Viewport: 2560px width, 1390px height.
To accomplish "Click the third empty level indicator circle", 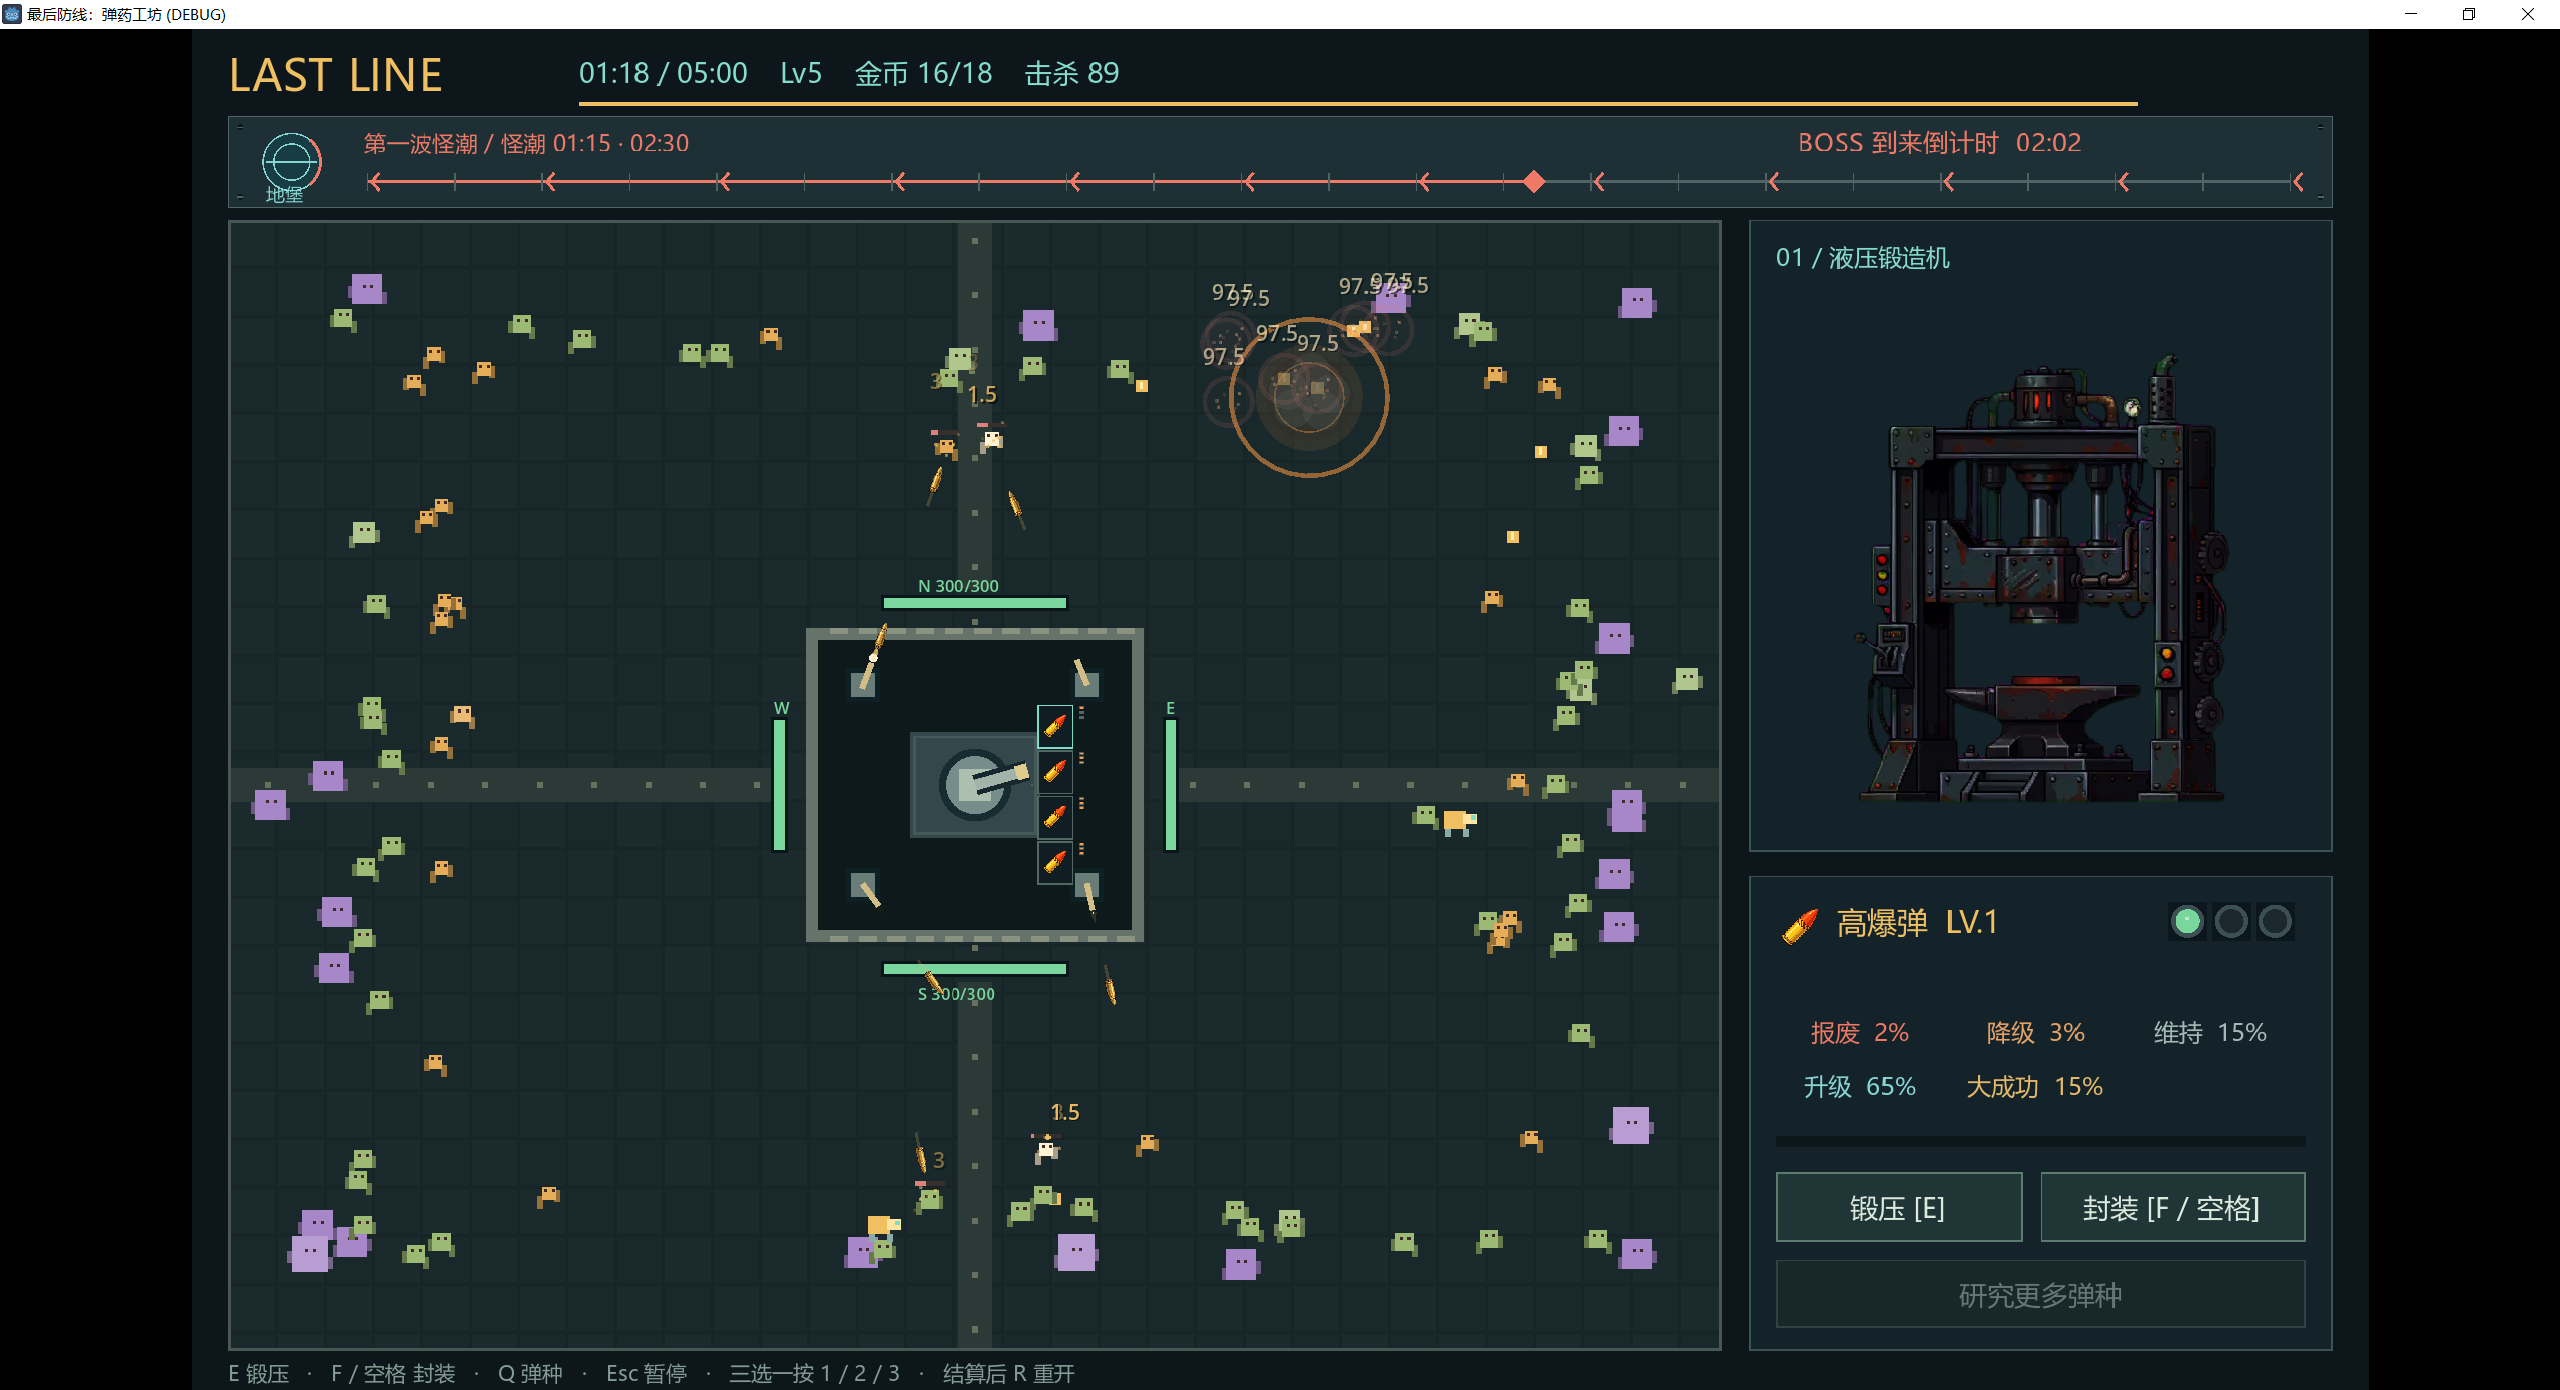I will tap(2275, 921).
